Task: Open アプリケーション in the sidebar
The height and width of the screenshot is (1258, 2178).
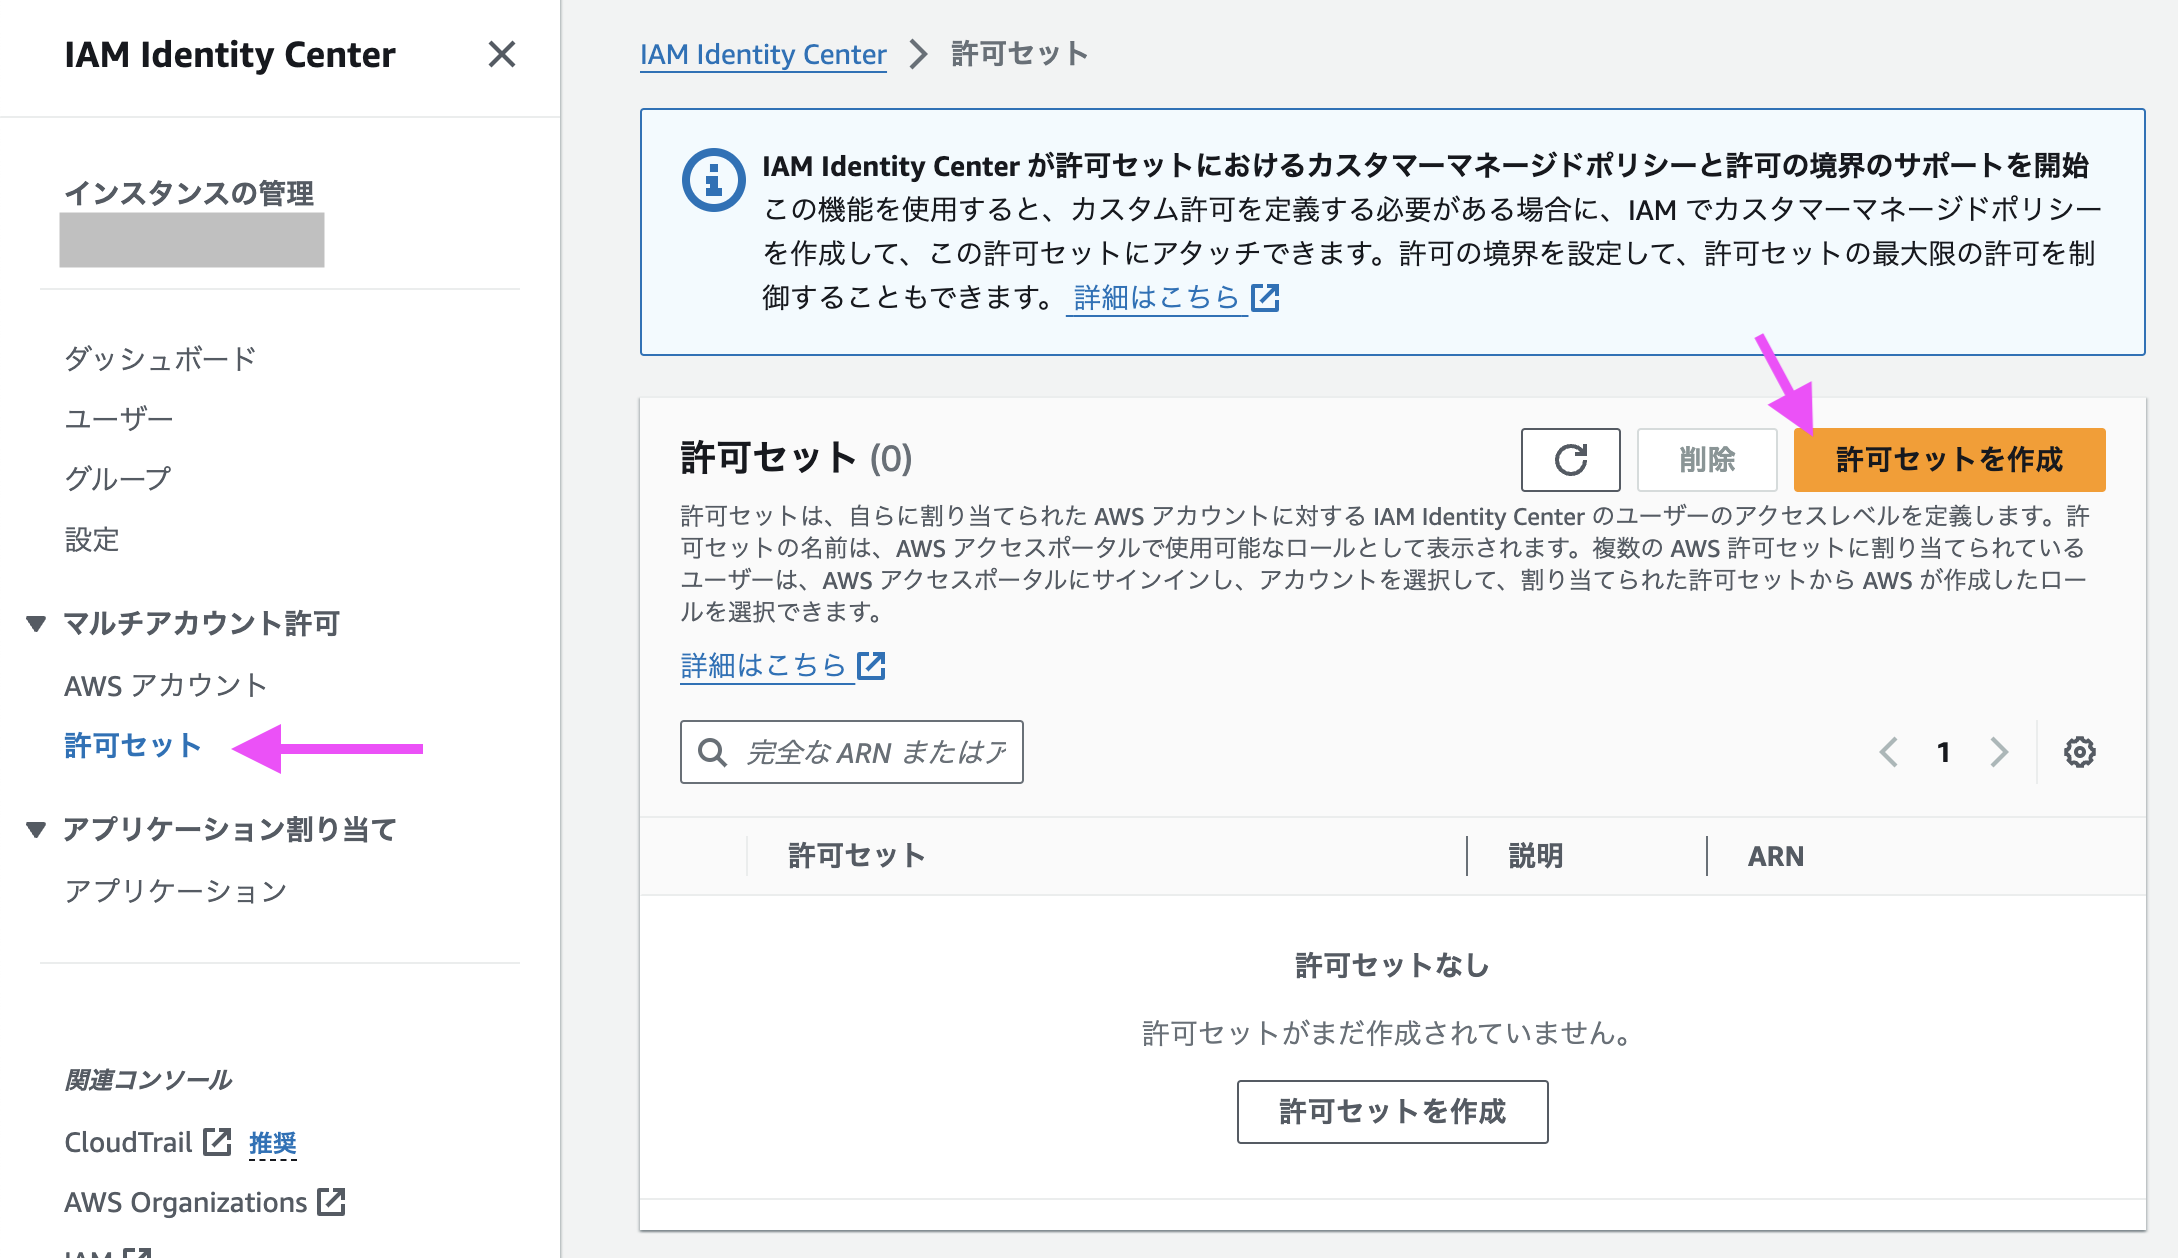Action: pos(176,890)
